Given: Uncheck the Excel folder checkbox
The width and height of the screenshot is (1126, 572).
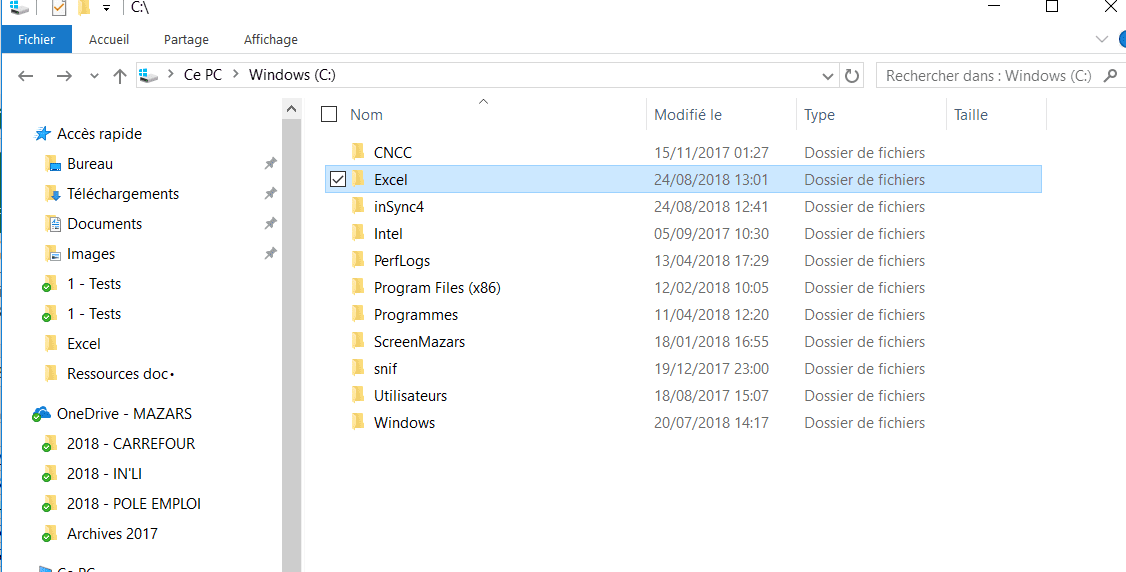Looking at the screenshot, I should pyautogui.click(x=337, y=180).
